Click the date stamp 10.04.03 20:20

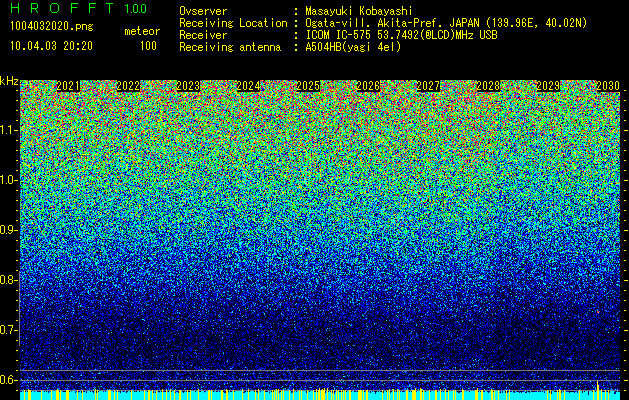point(51,46)
